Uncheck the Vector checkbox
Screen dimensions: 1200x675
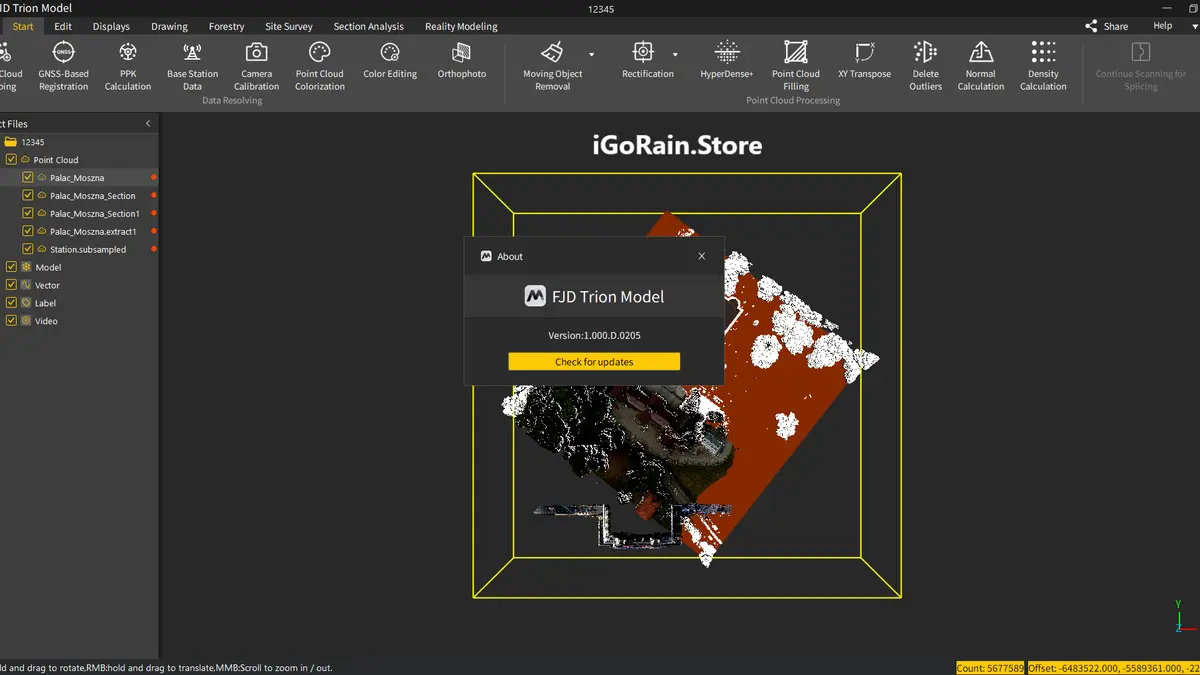11,285
